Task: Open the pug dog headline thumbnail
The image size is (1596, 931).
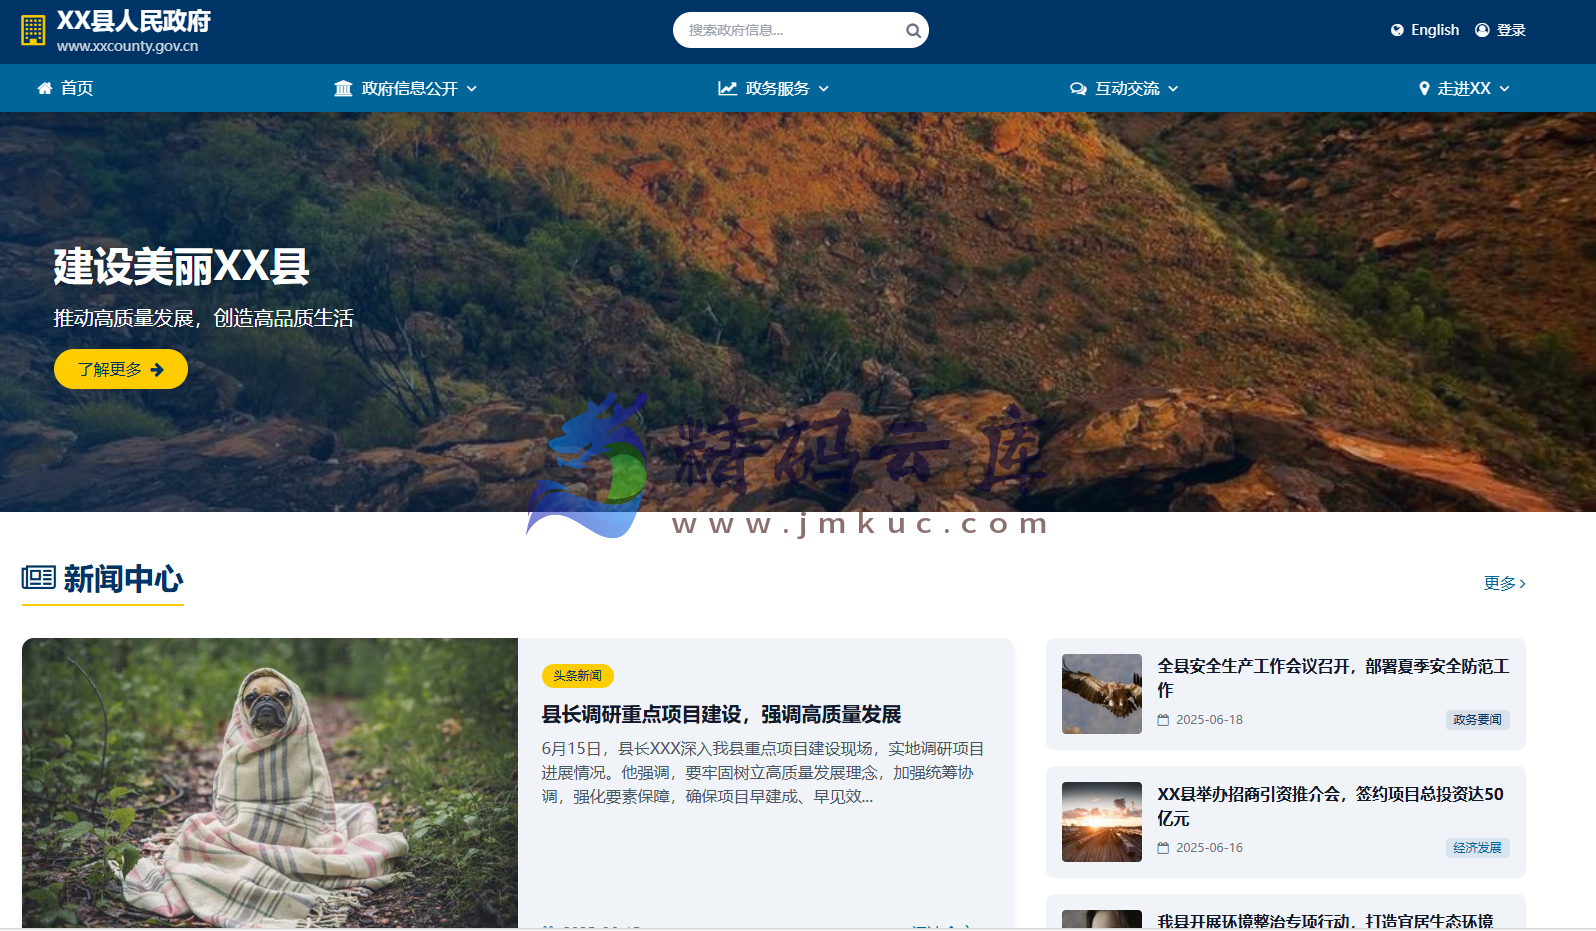Action: (x=270, y=783)
